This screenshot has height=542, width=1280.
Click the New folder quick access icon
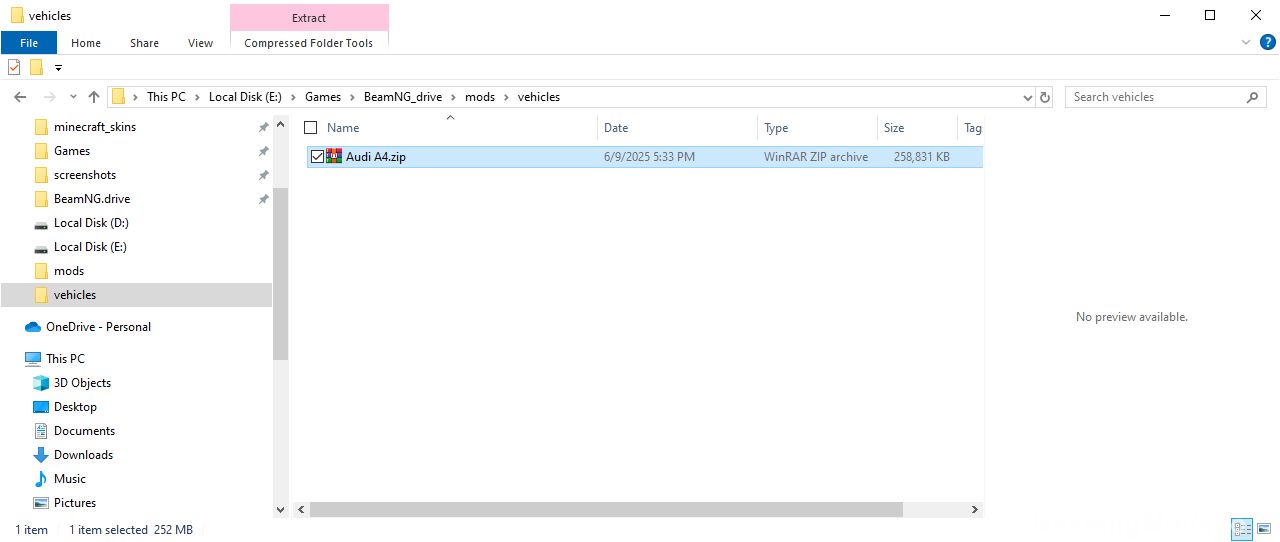[x=36, y=67]
